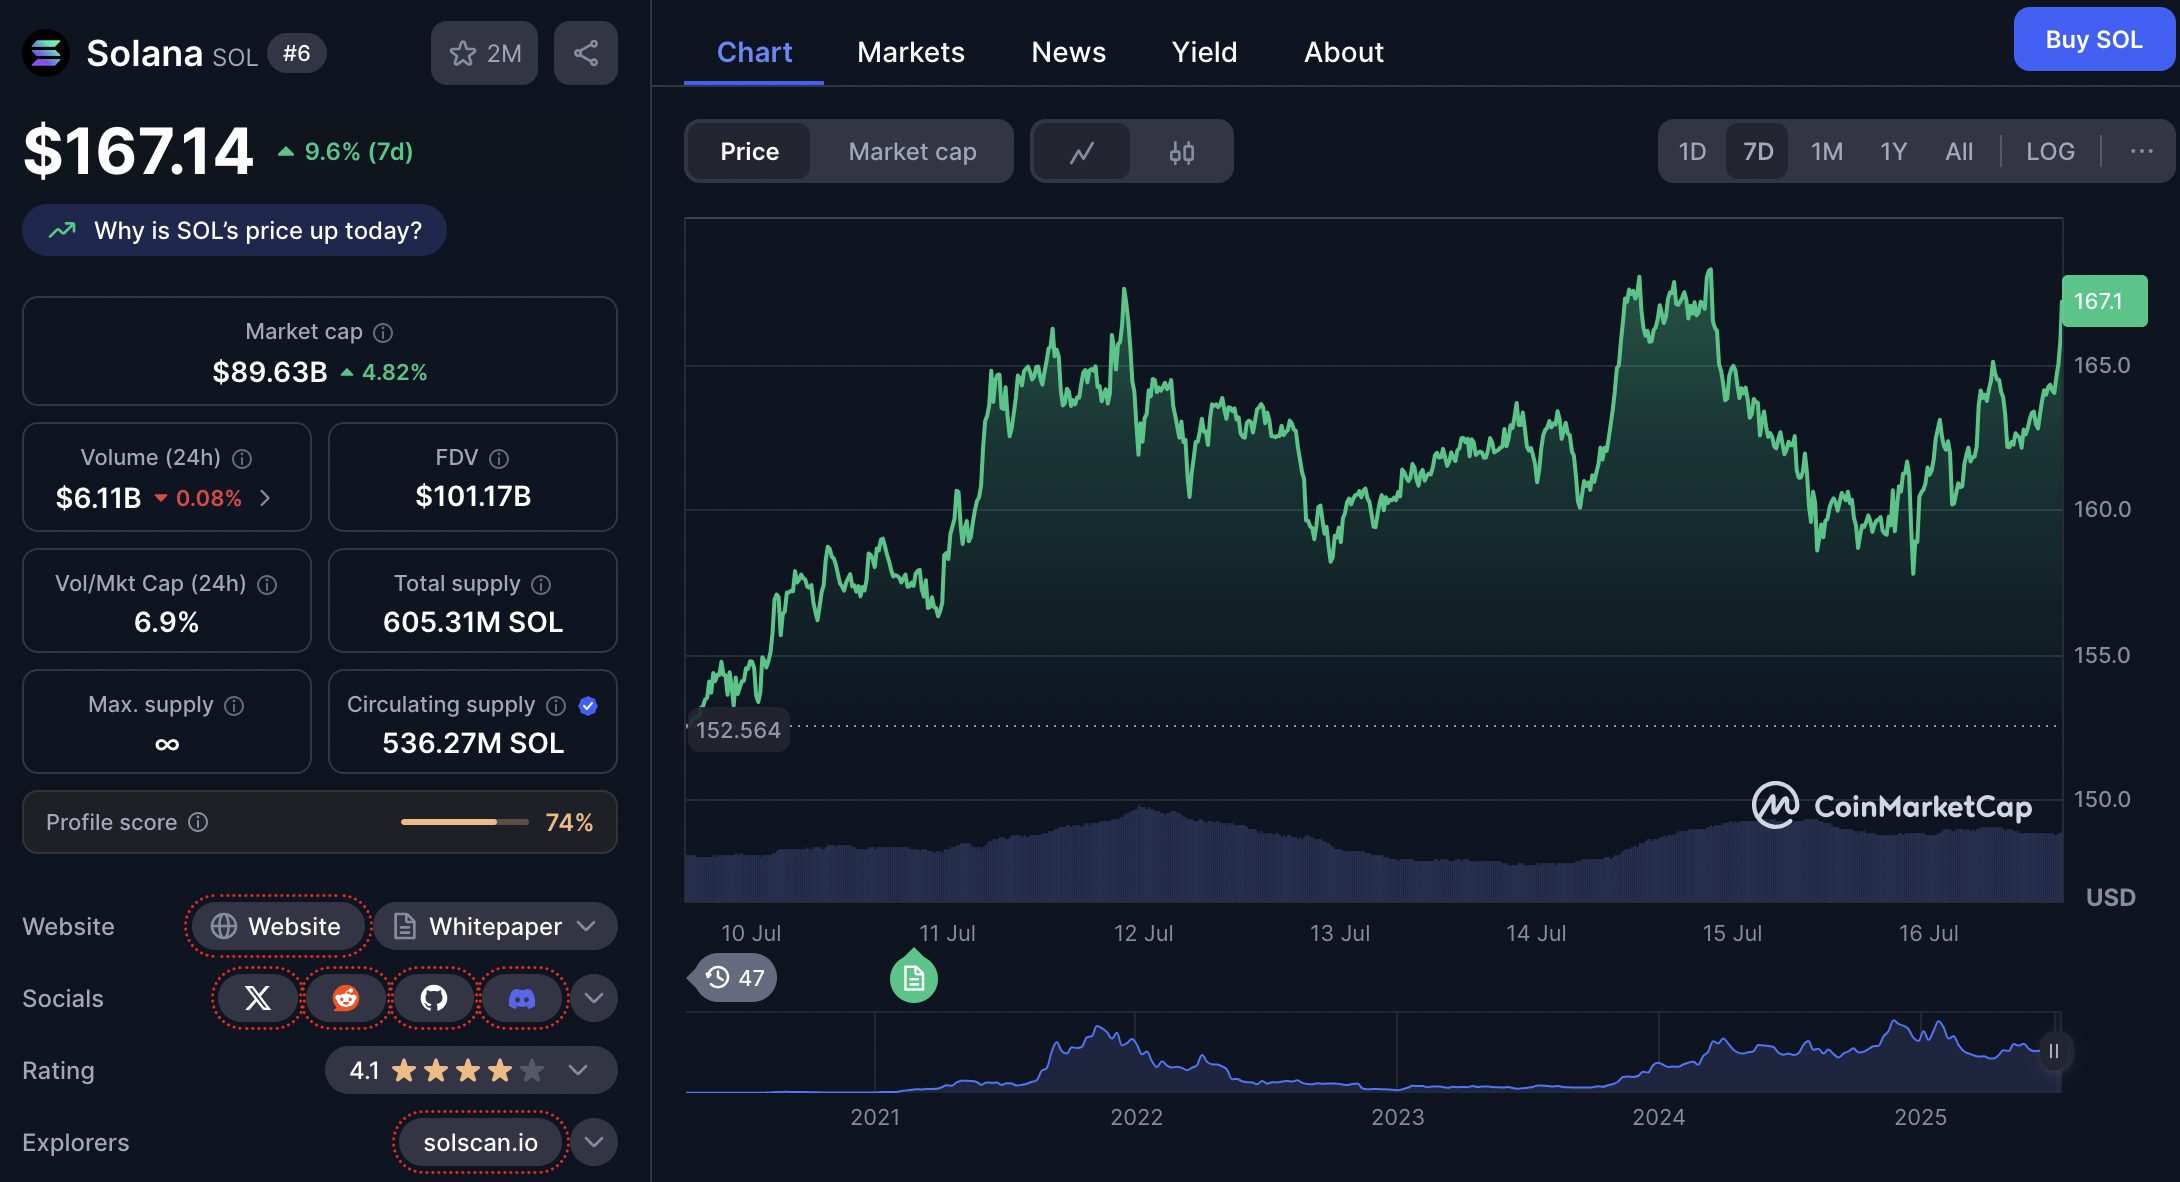The height and width of the screenshot is (1182, 2180).
Task: Click the $89.63B market cap value
Action: click(x=270, y=372)
